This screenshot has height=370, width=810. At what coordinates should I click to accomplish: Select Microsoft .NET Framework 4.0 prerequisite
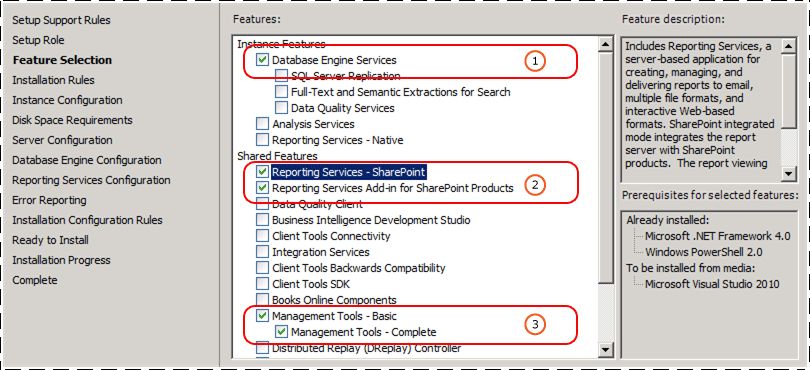tap(718, 236)
